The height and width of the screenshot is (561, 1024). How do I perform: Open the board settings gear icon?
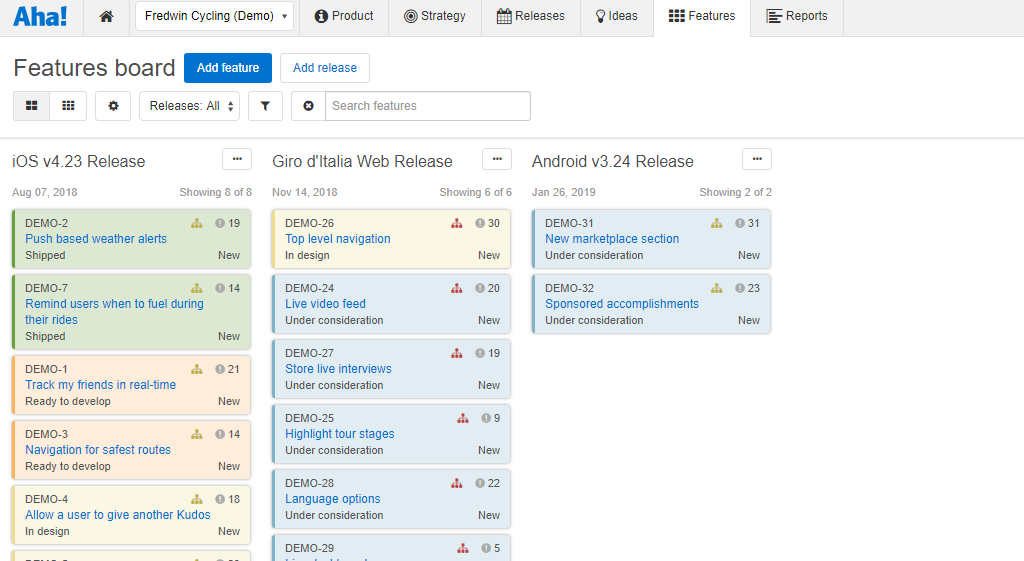click(113, 106)
